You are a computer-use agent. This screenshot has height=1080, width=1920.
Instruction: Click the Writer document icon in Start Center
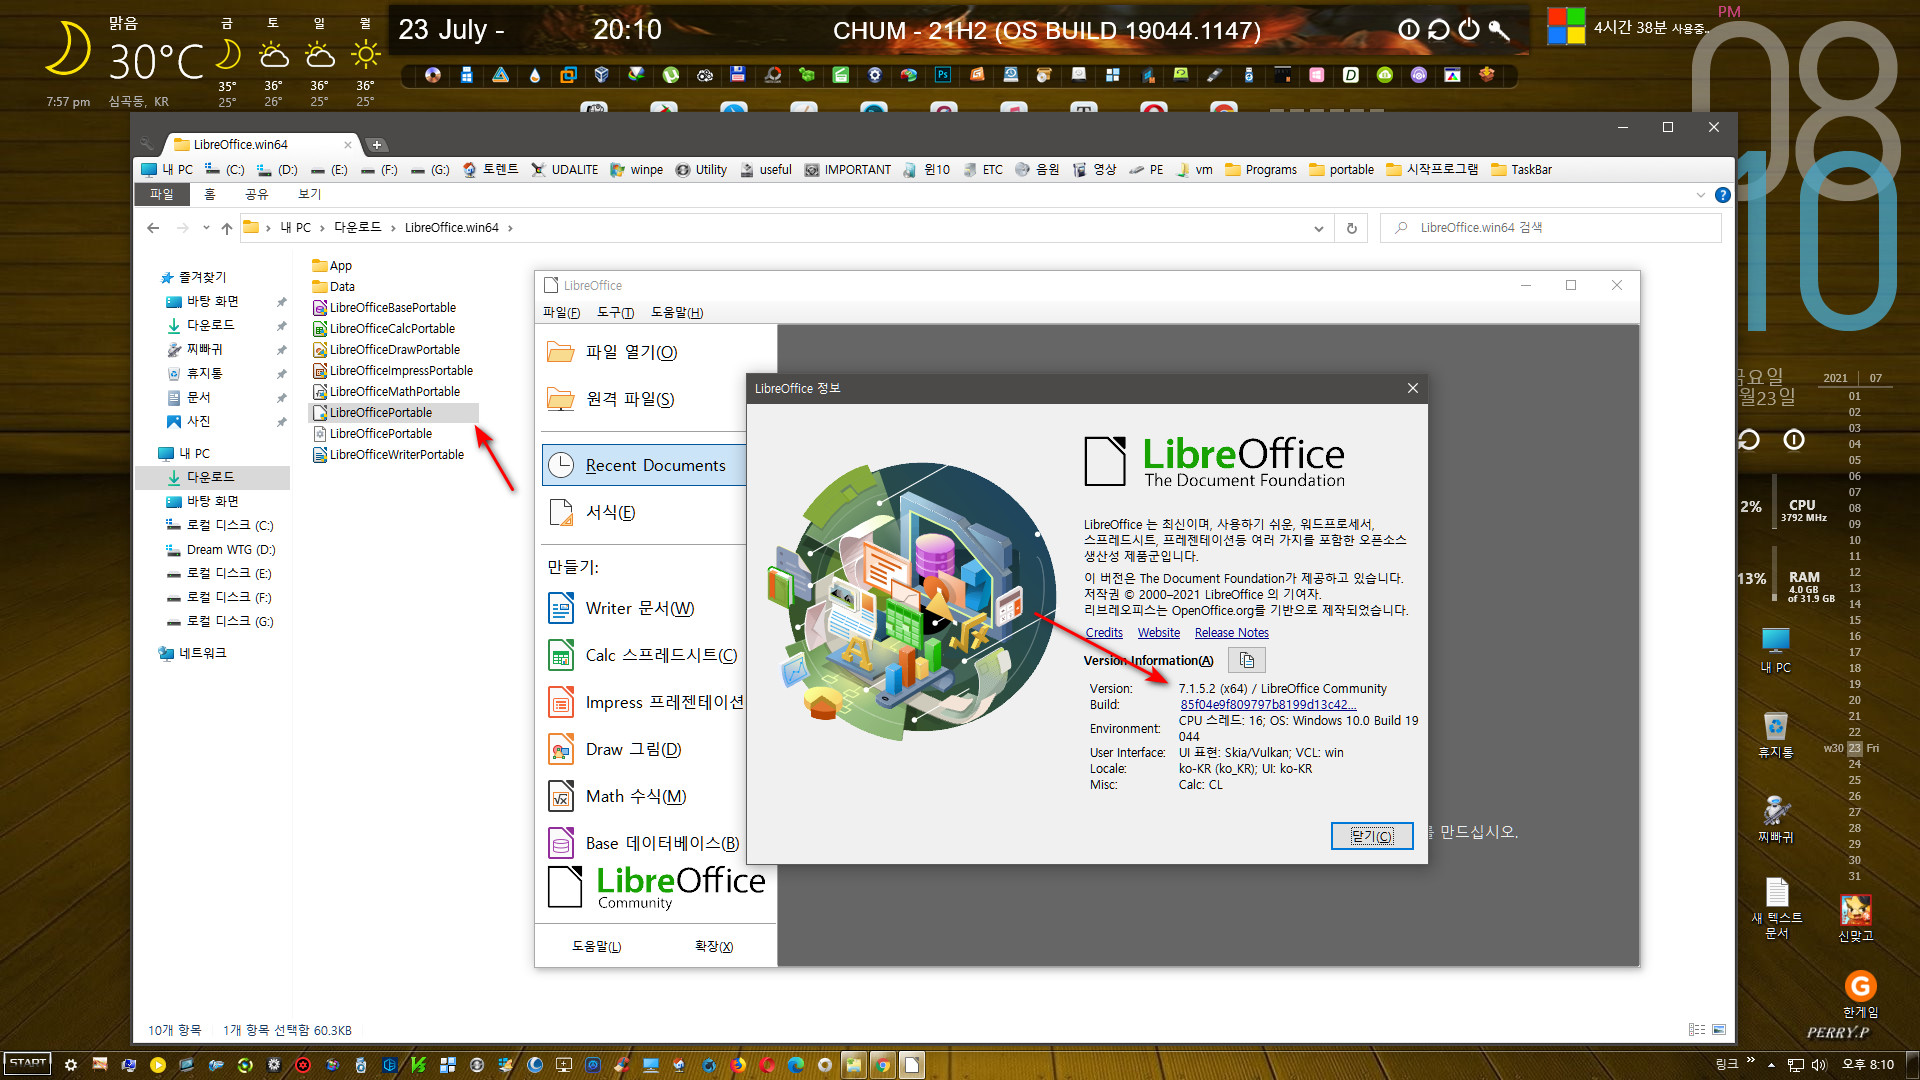[561, 608]
